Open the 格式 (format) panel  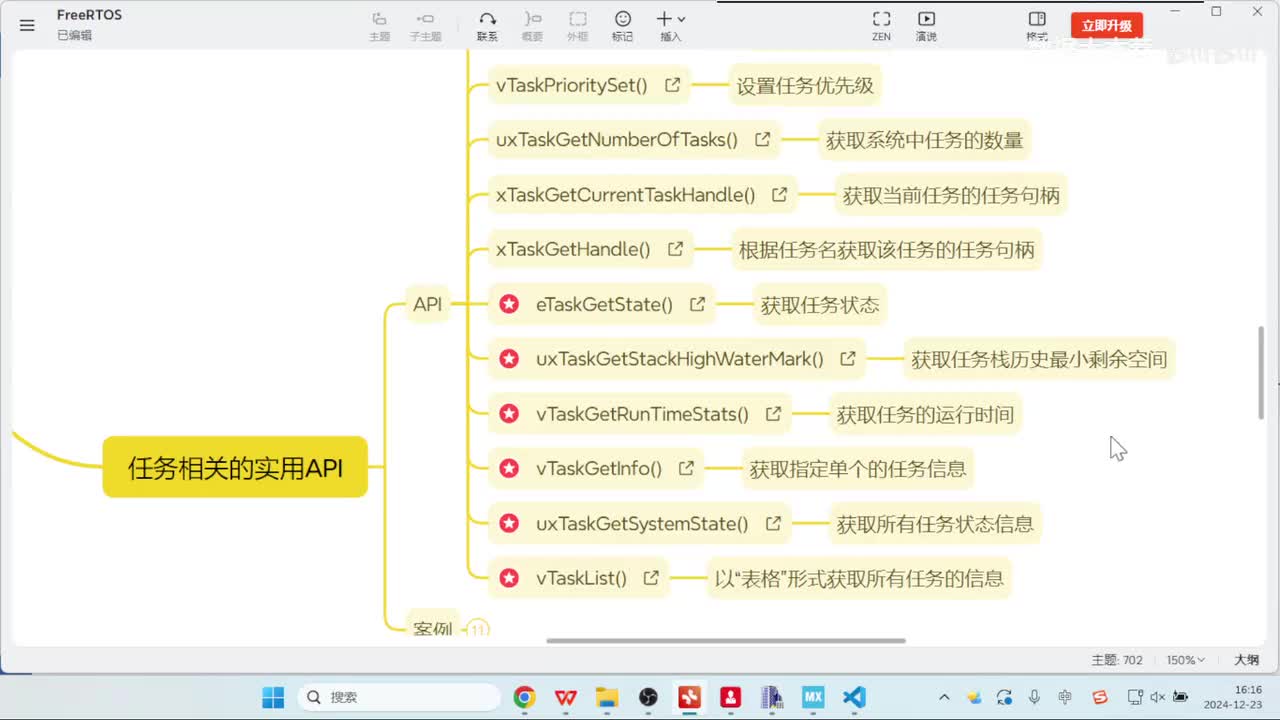point(1037,27)
